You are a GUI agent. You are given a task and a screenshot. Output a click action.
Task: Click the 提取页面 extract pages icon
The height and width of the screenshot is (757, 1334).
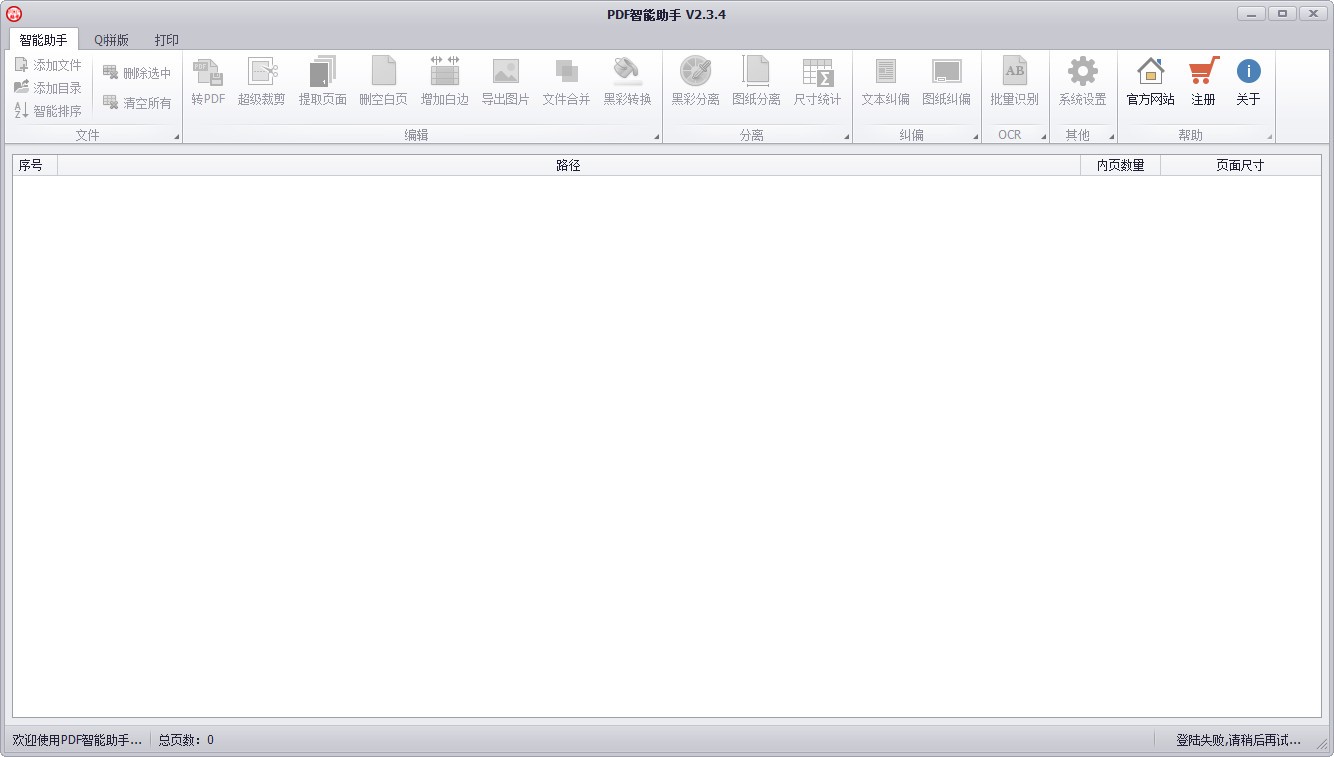click(322, 72)
